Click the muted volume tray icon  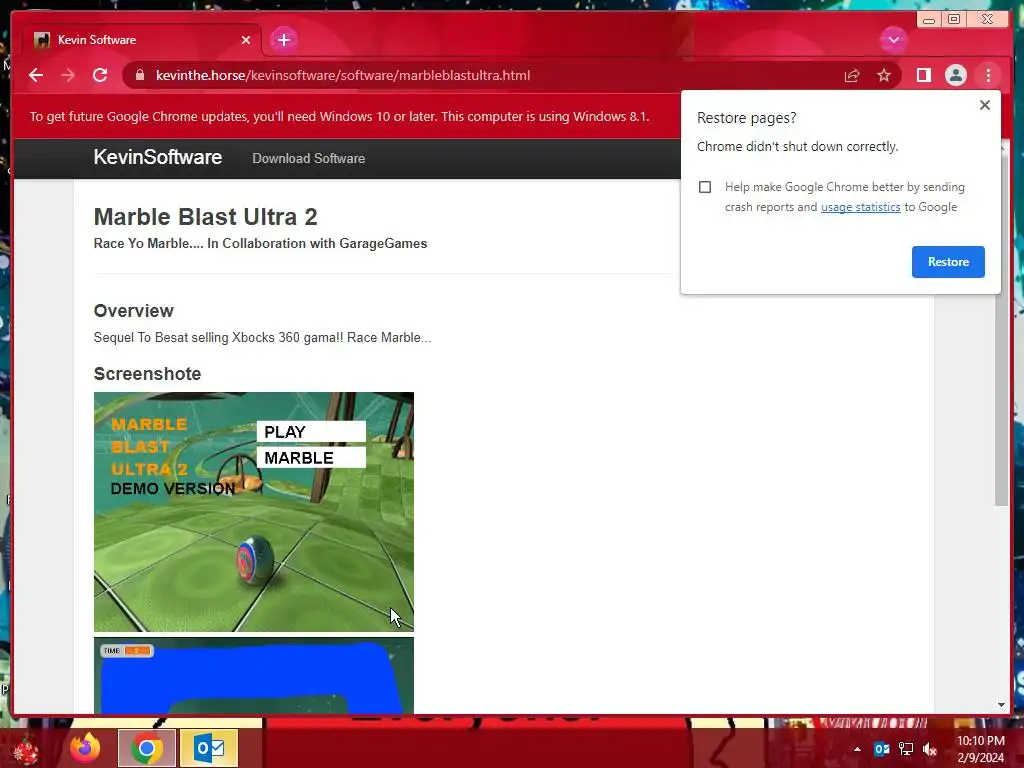930,749
